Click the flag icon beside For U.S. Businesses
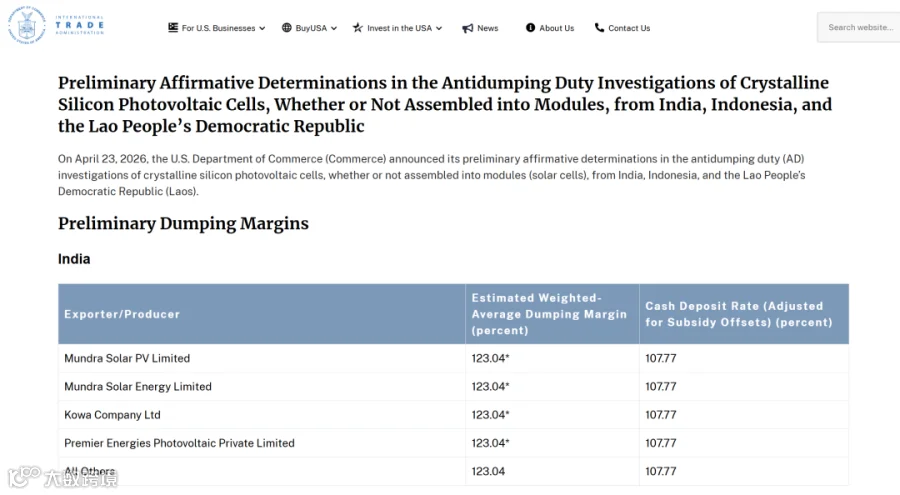Screen dimensions: 900x495 pyautogui.click(x=173, y=28)
